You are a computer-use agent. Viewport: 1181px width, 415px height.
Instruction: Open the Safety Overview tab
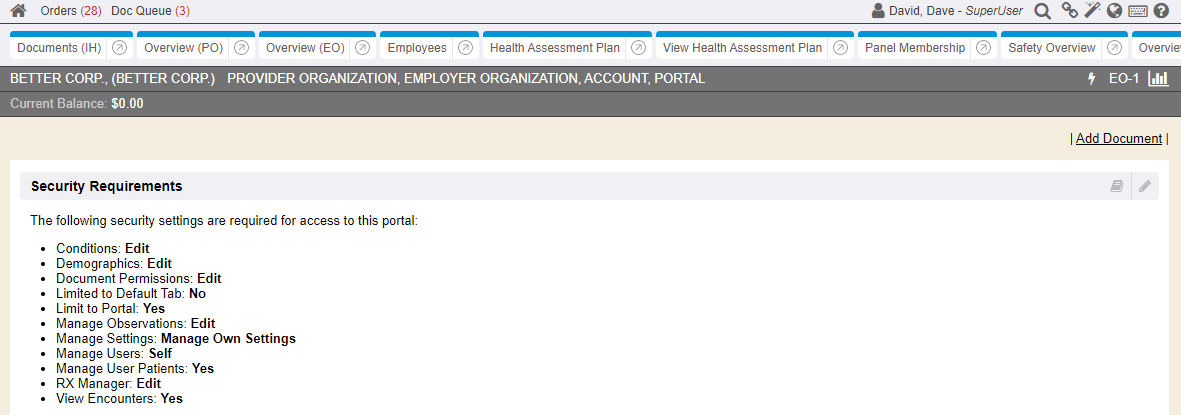(x=1052, y=48)
